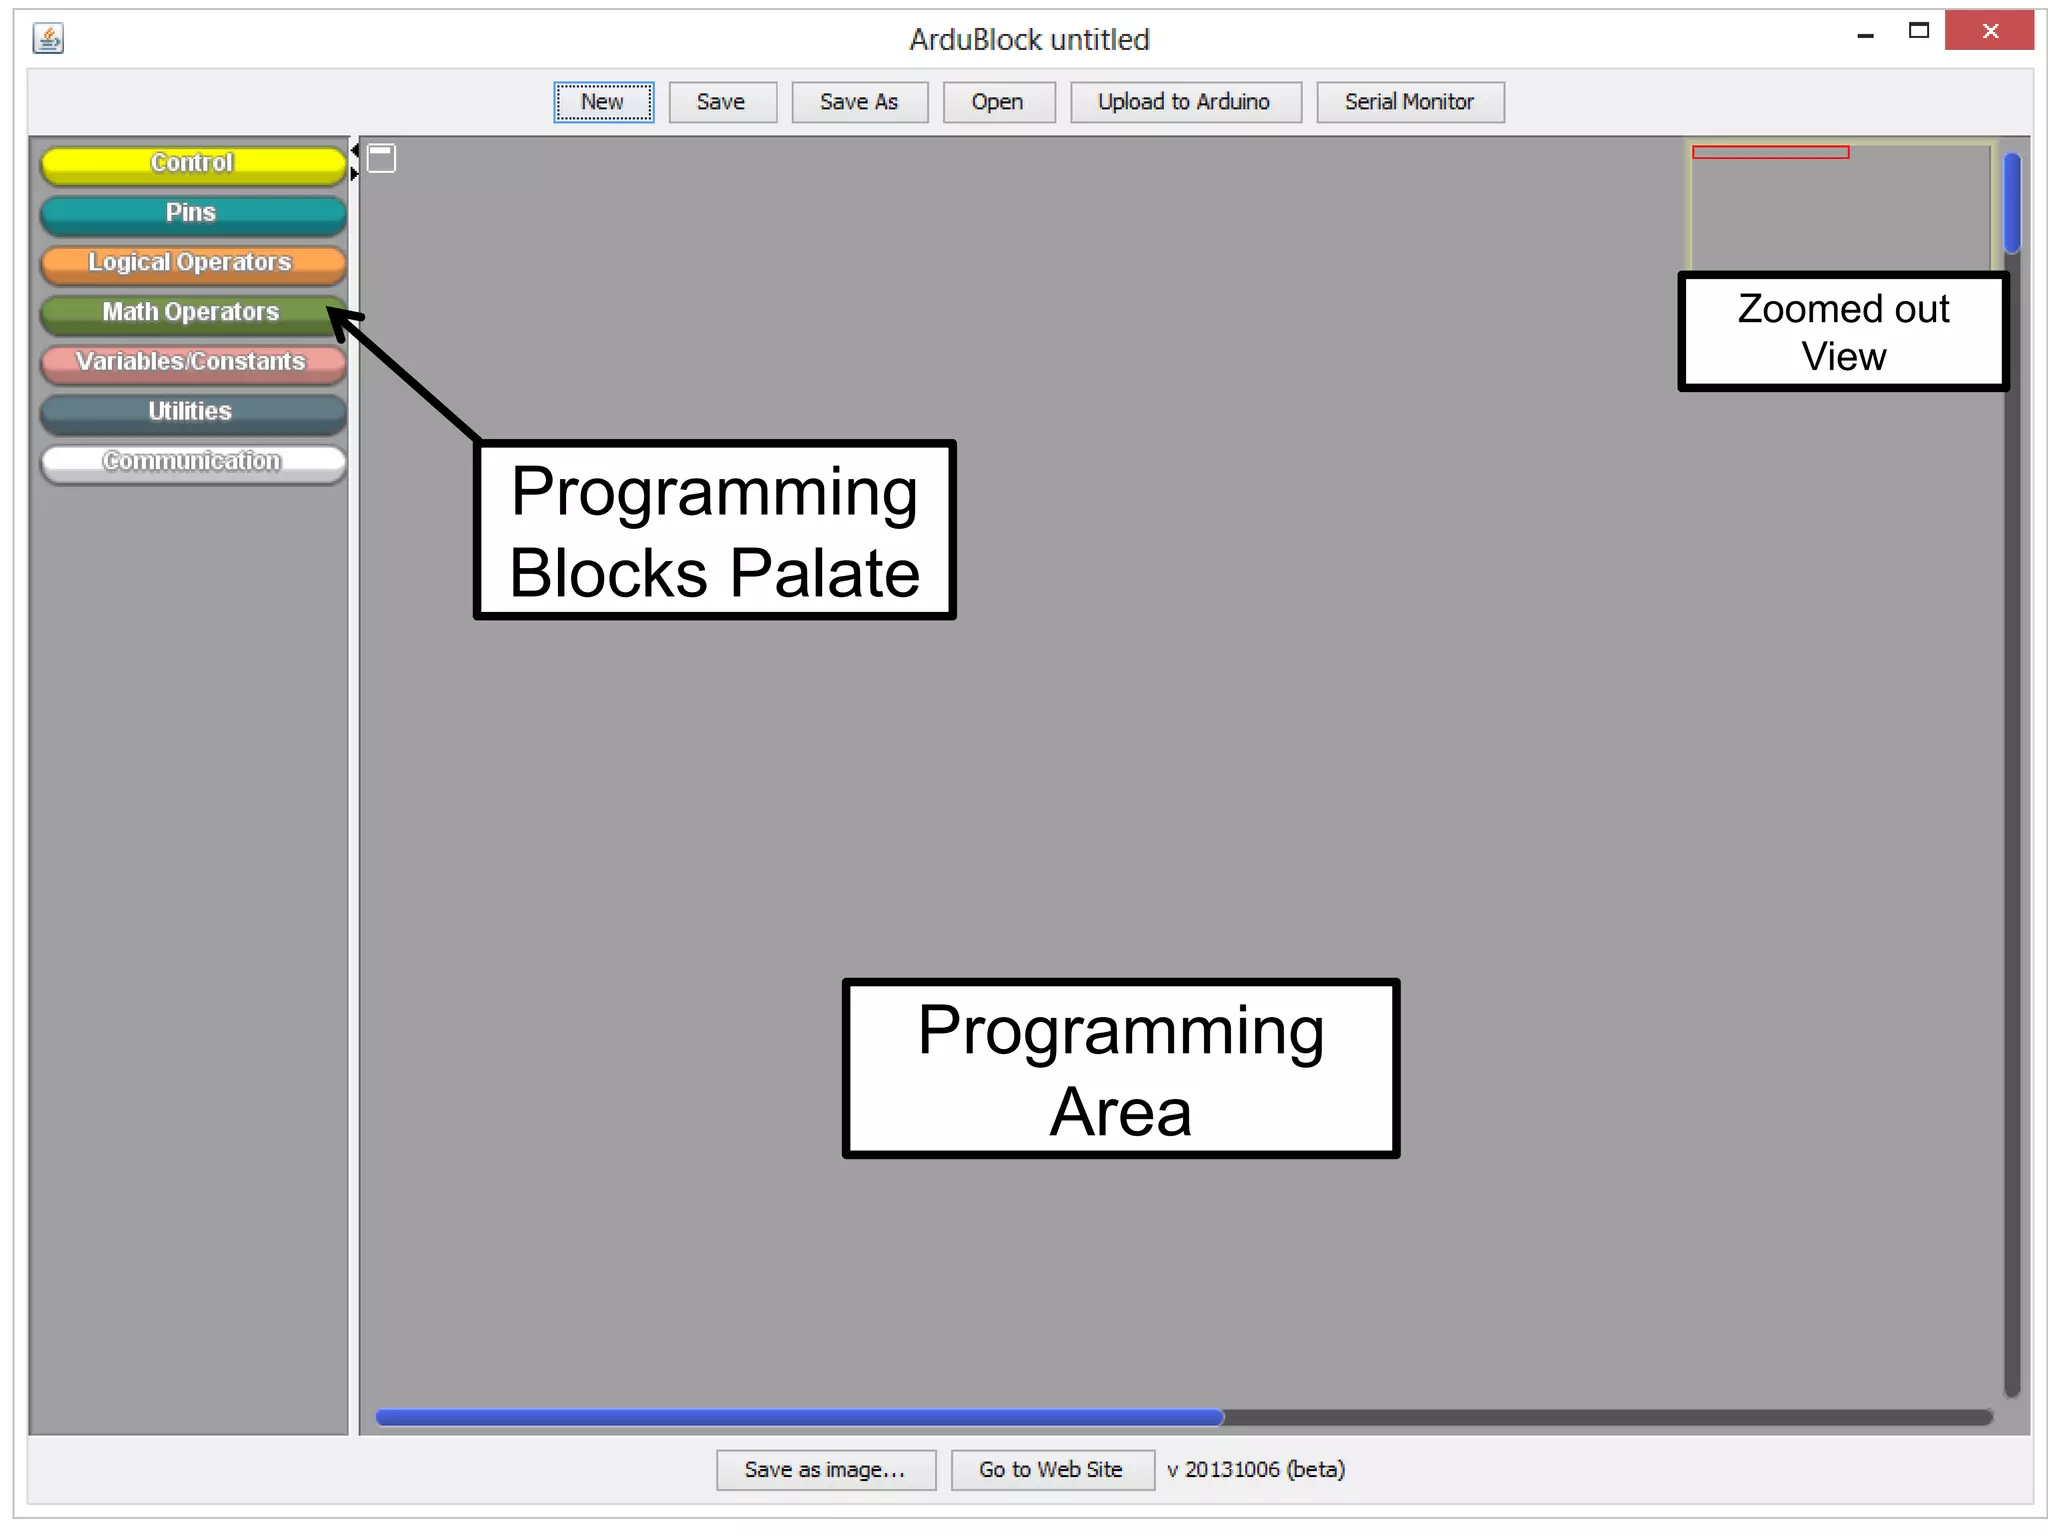Go to Web Site

(x=1052, y=1470)
